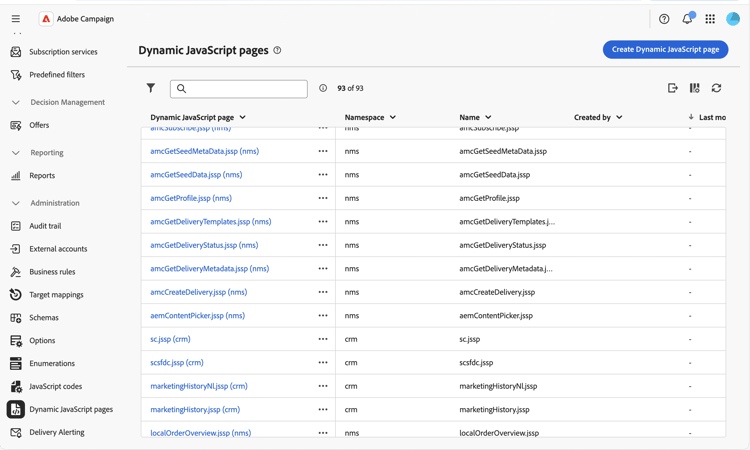Click the Business rules gavel icon

pos(16,272)
